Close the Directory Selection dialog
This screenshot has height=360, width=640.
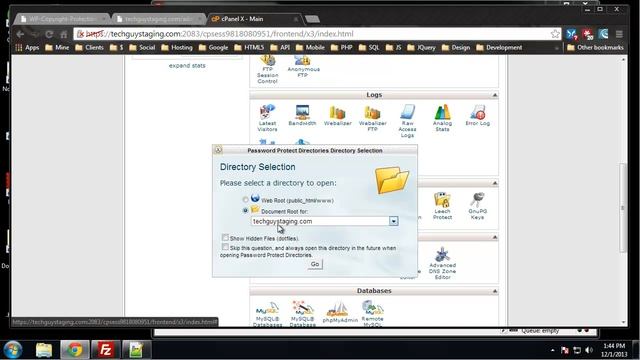pos(218,150)
